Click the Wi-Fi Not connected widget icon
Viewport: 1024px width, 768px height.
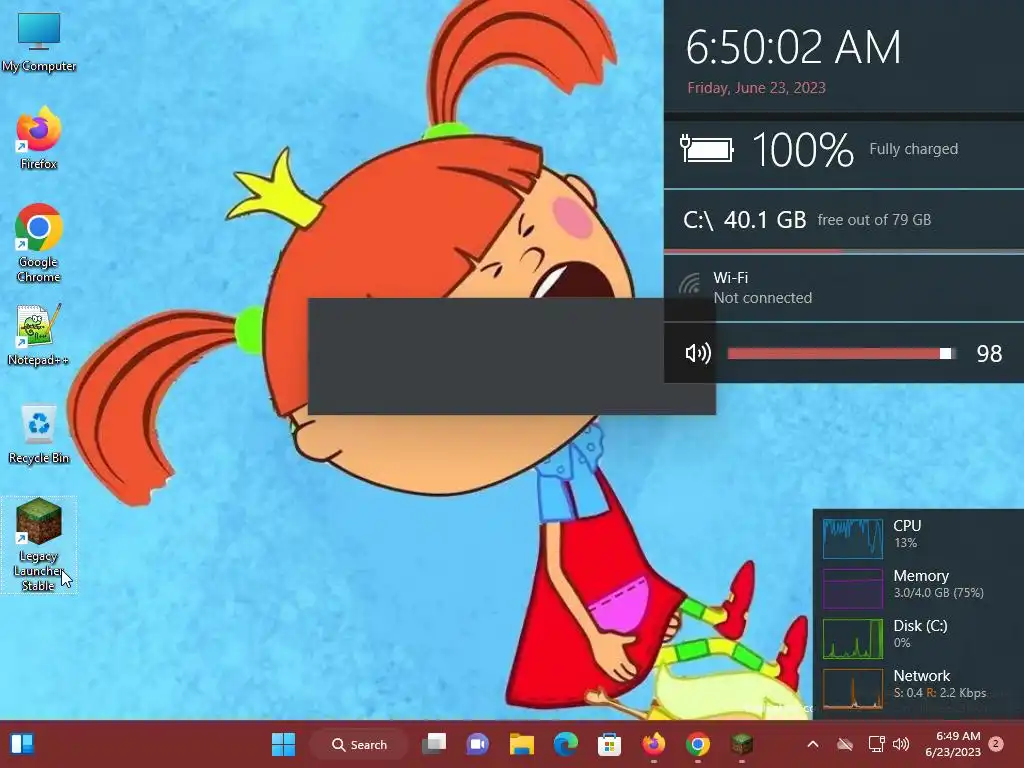click(x=690, y=285)
